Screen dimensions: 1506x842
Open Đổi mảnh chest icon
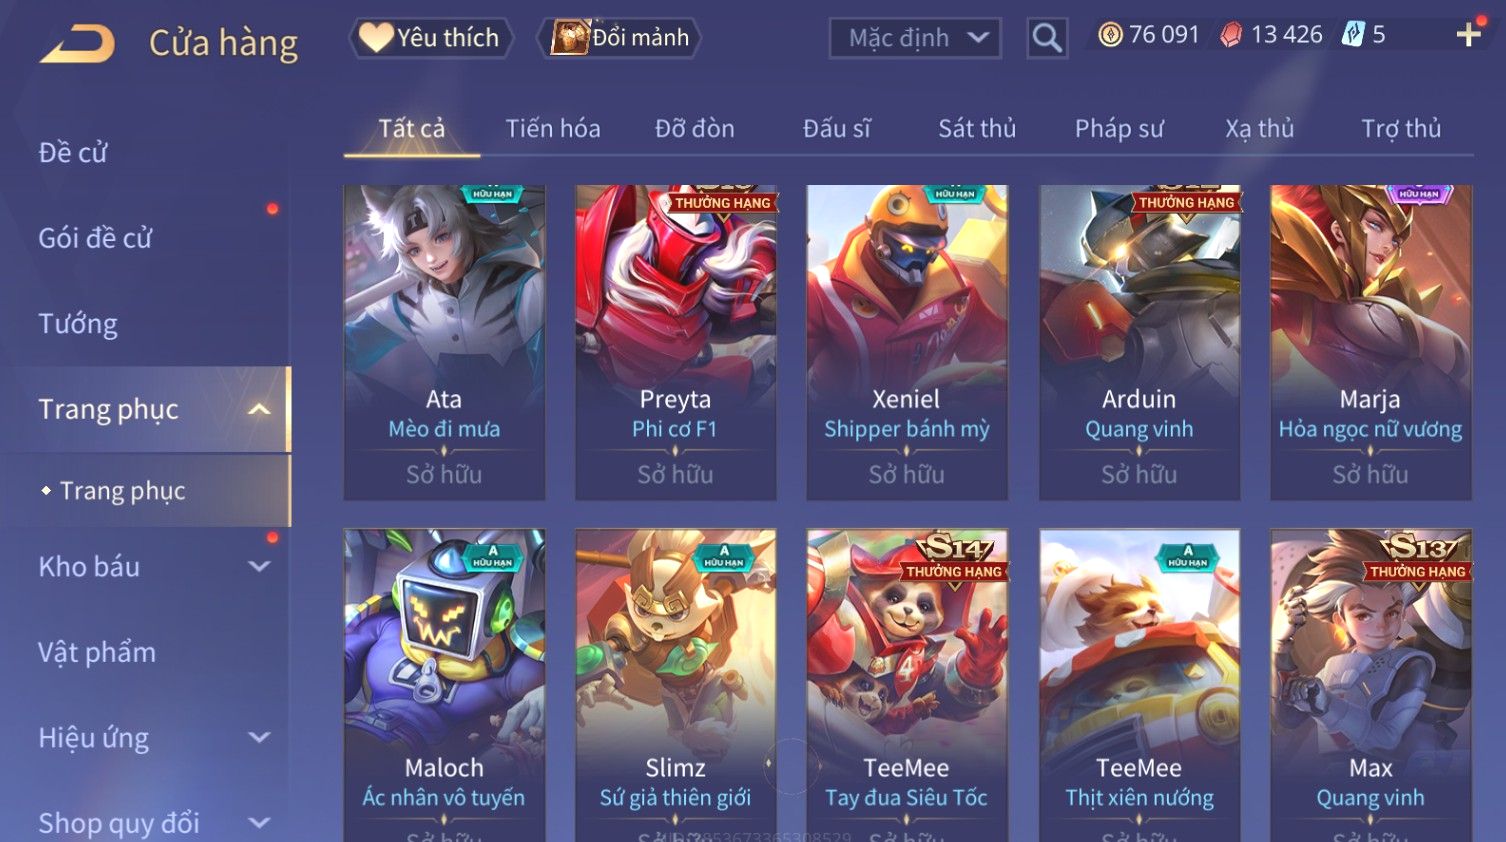coord(620,38)
